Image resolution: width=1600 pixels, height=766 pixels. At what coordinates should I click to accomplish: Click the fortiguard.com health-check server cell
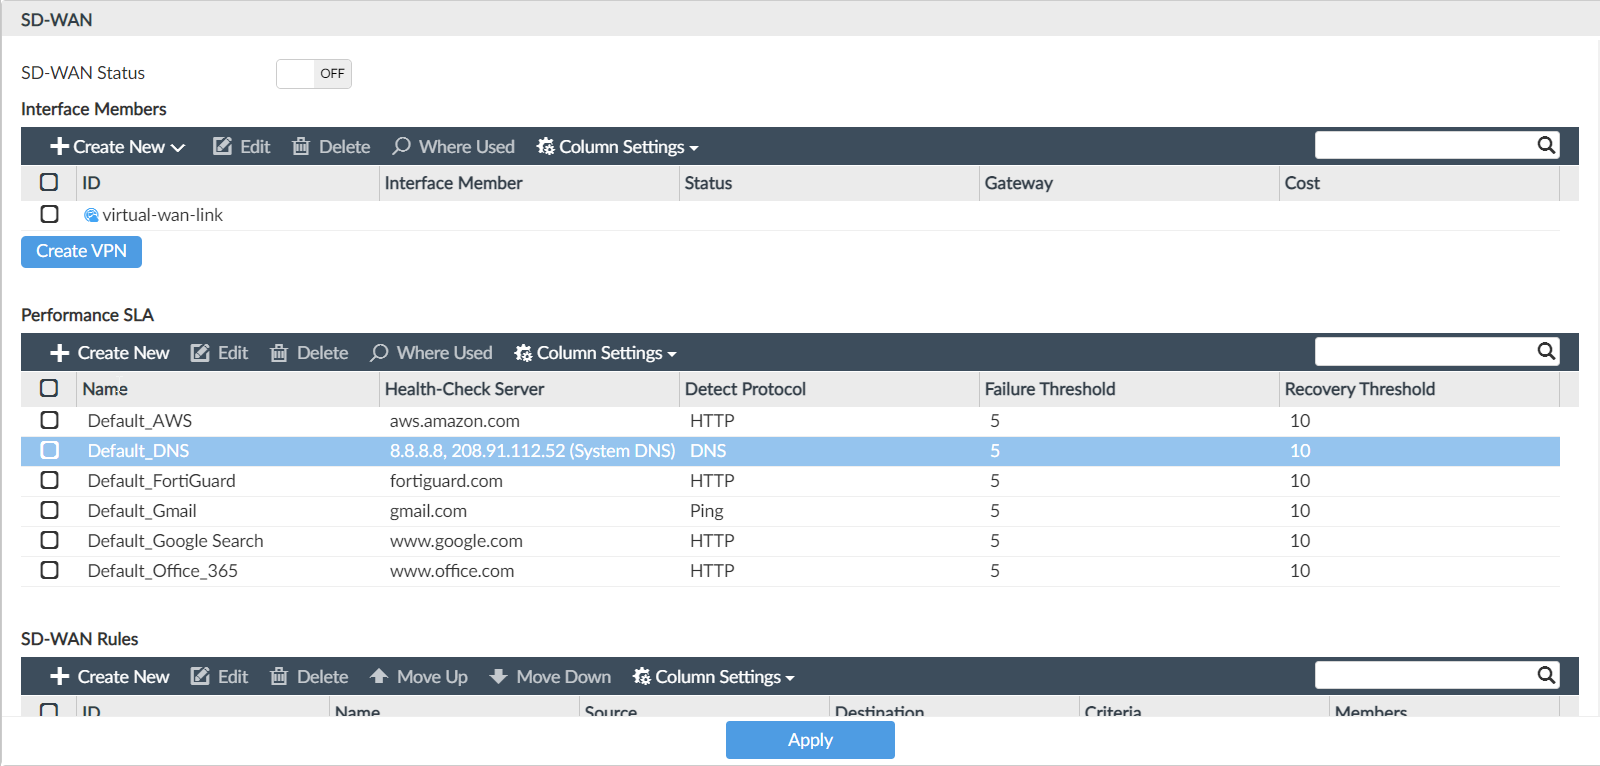[x=446, y=481]
